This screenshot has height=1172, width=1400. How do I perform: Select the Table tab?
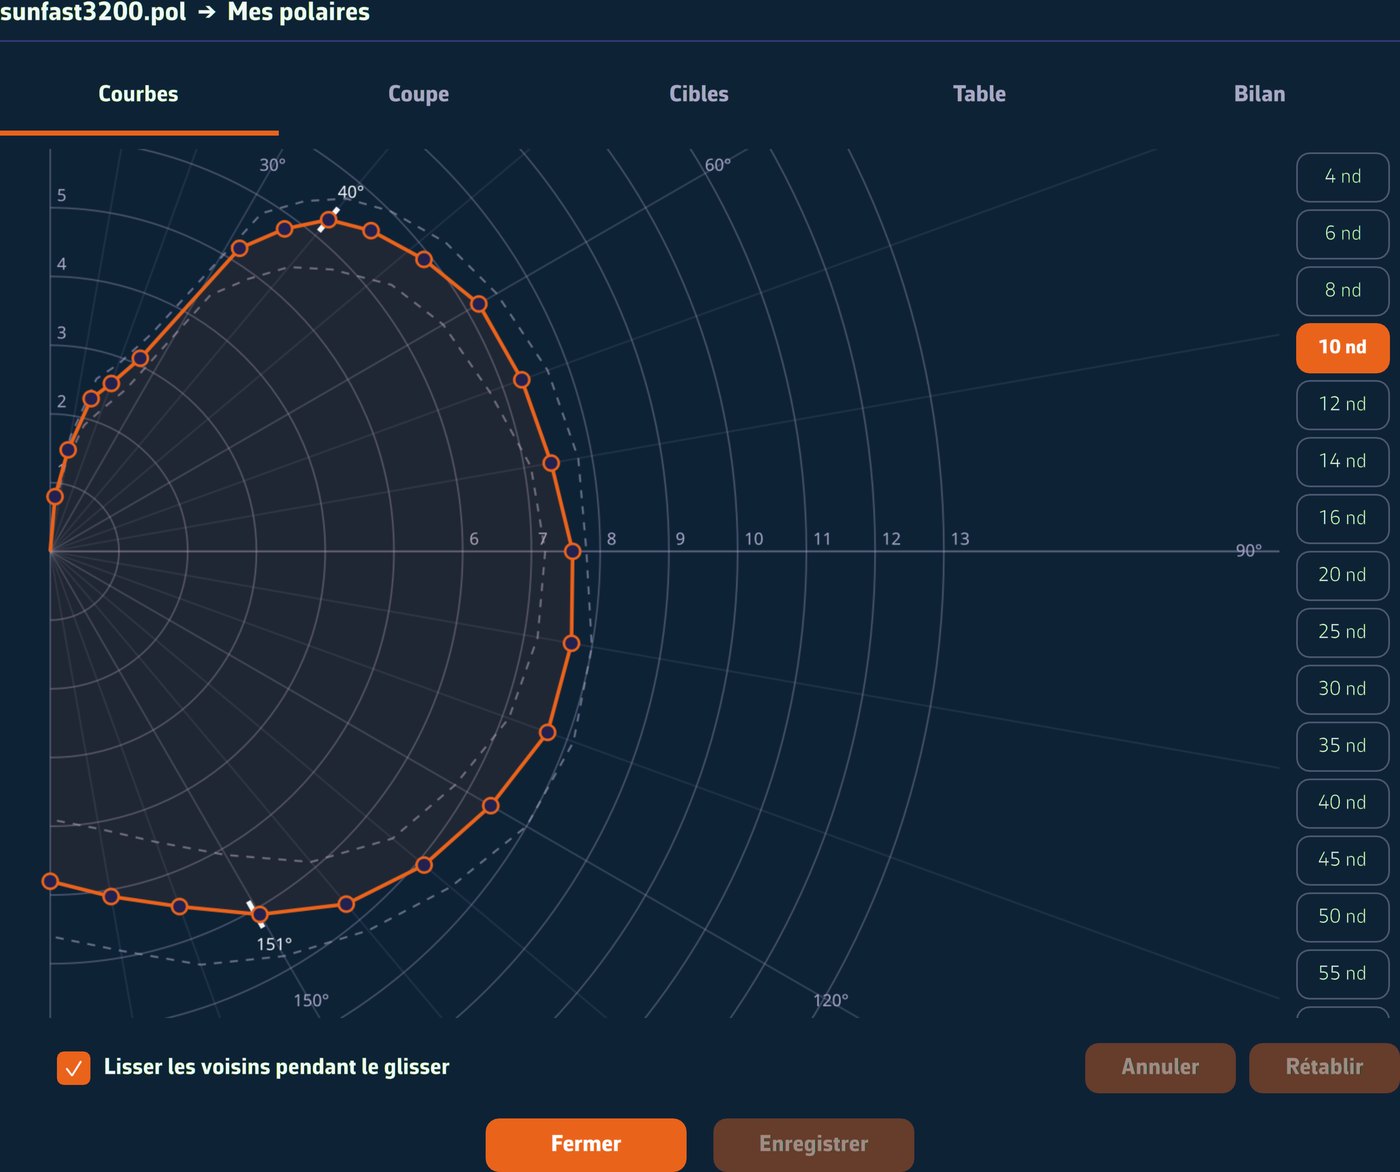point(979,94)
